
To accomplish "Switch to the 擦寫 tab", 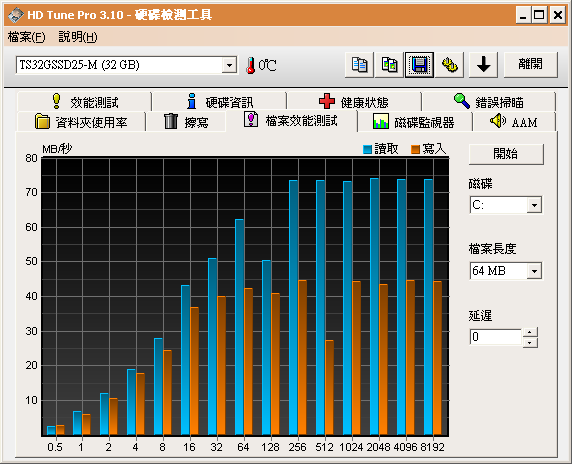I will click(x=186, y=122).
